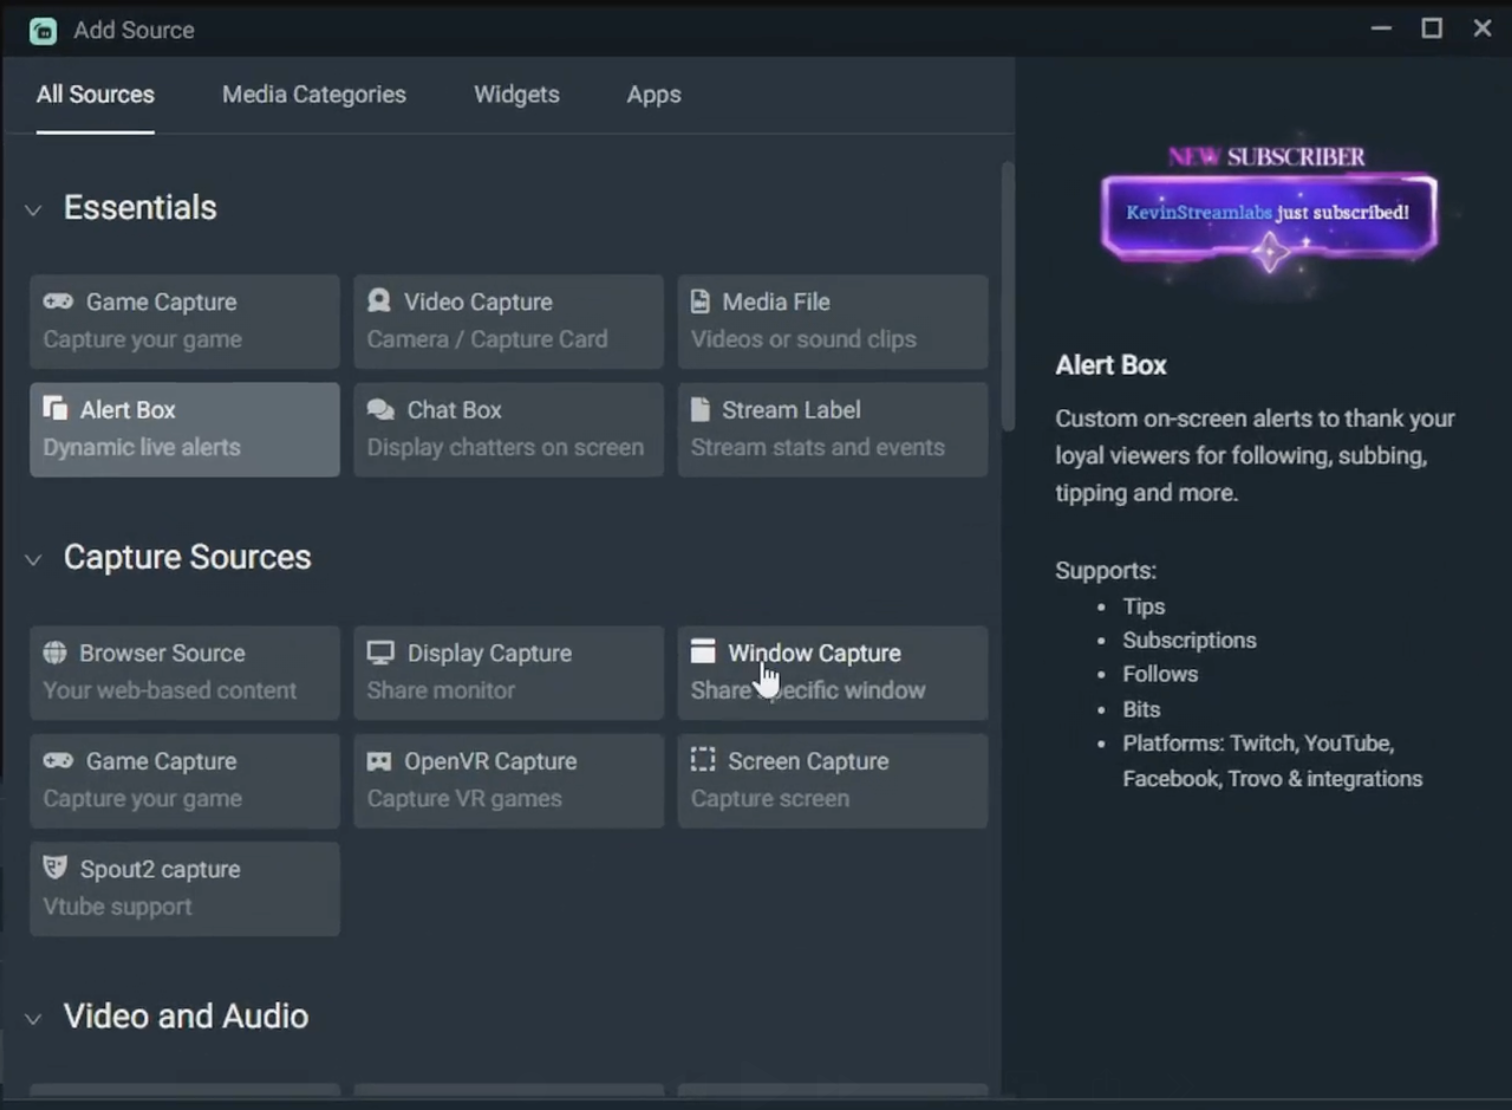Switch to the All Sources tab
1512x1110 pixels.
click(95, 95)
